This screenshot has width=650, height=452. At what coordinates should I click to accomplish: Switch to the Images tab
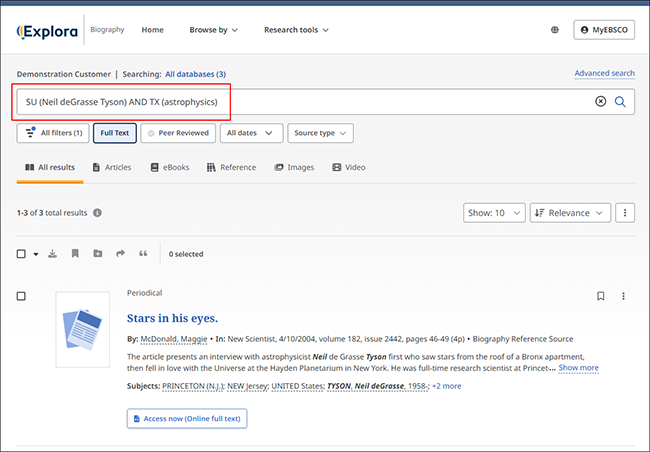pyautogui.click(x=294, y=168)
